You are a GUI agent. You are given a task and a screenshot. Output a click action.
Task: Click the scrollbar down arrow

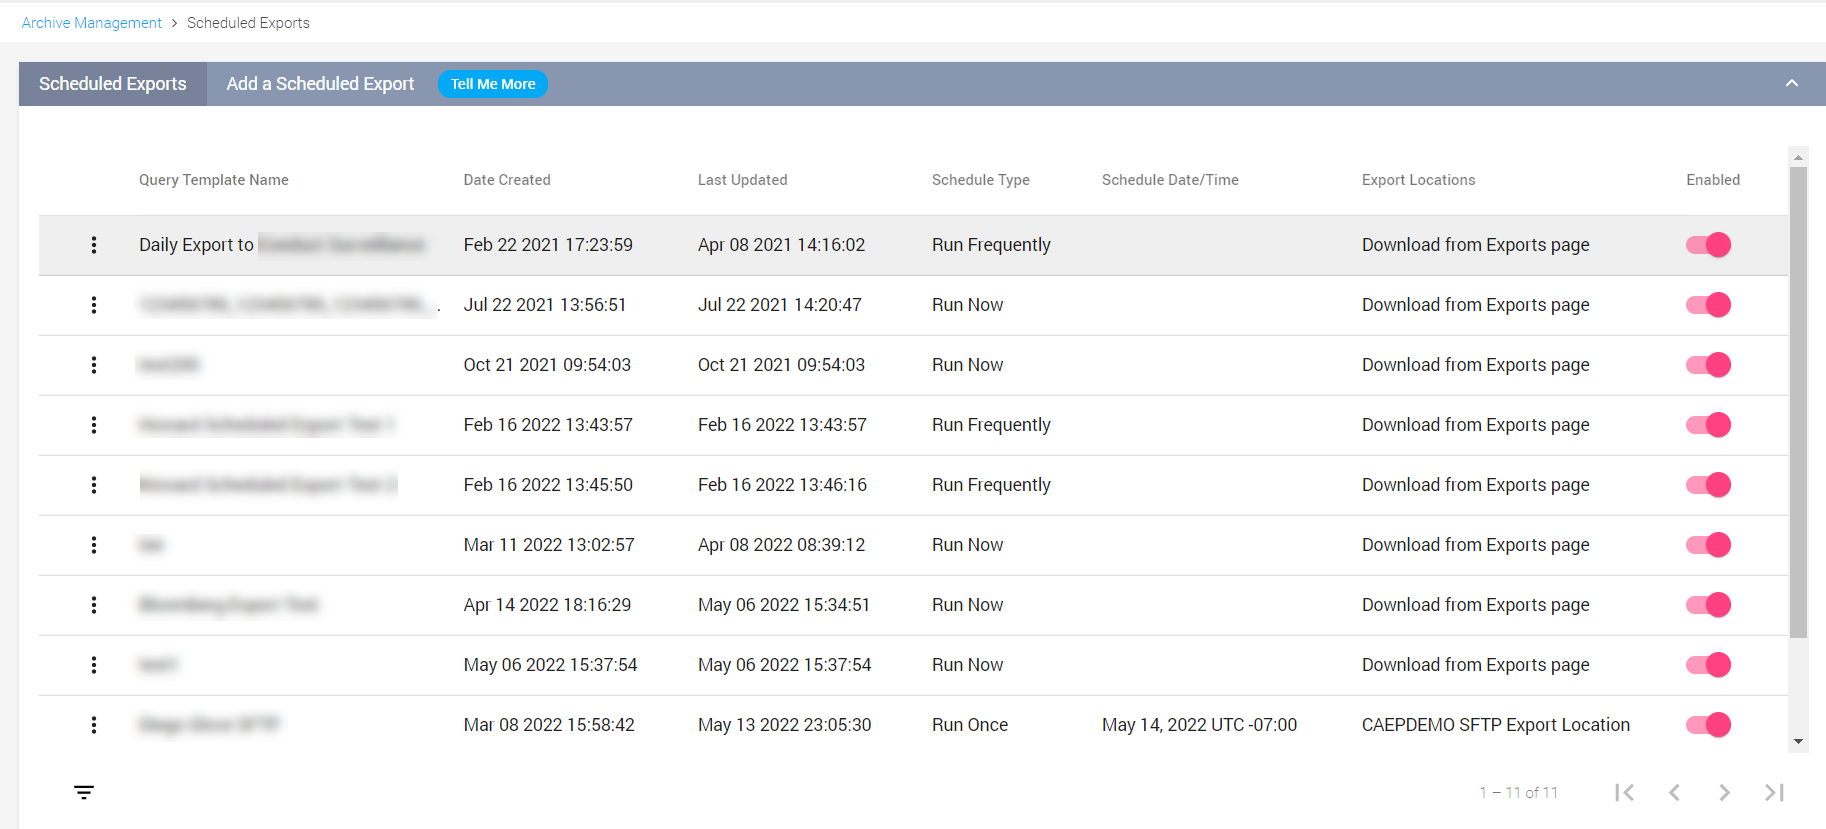1798,741
